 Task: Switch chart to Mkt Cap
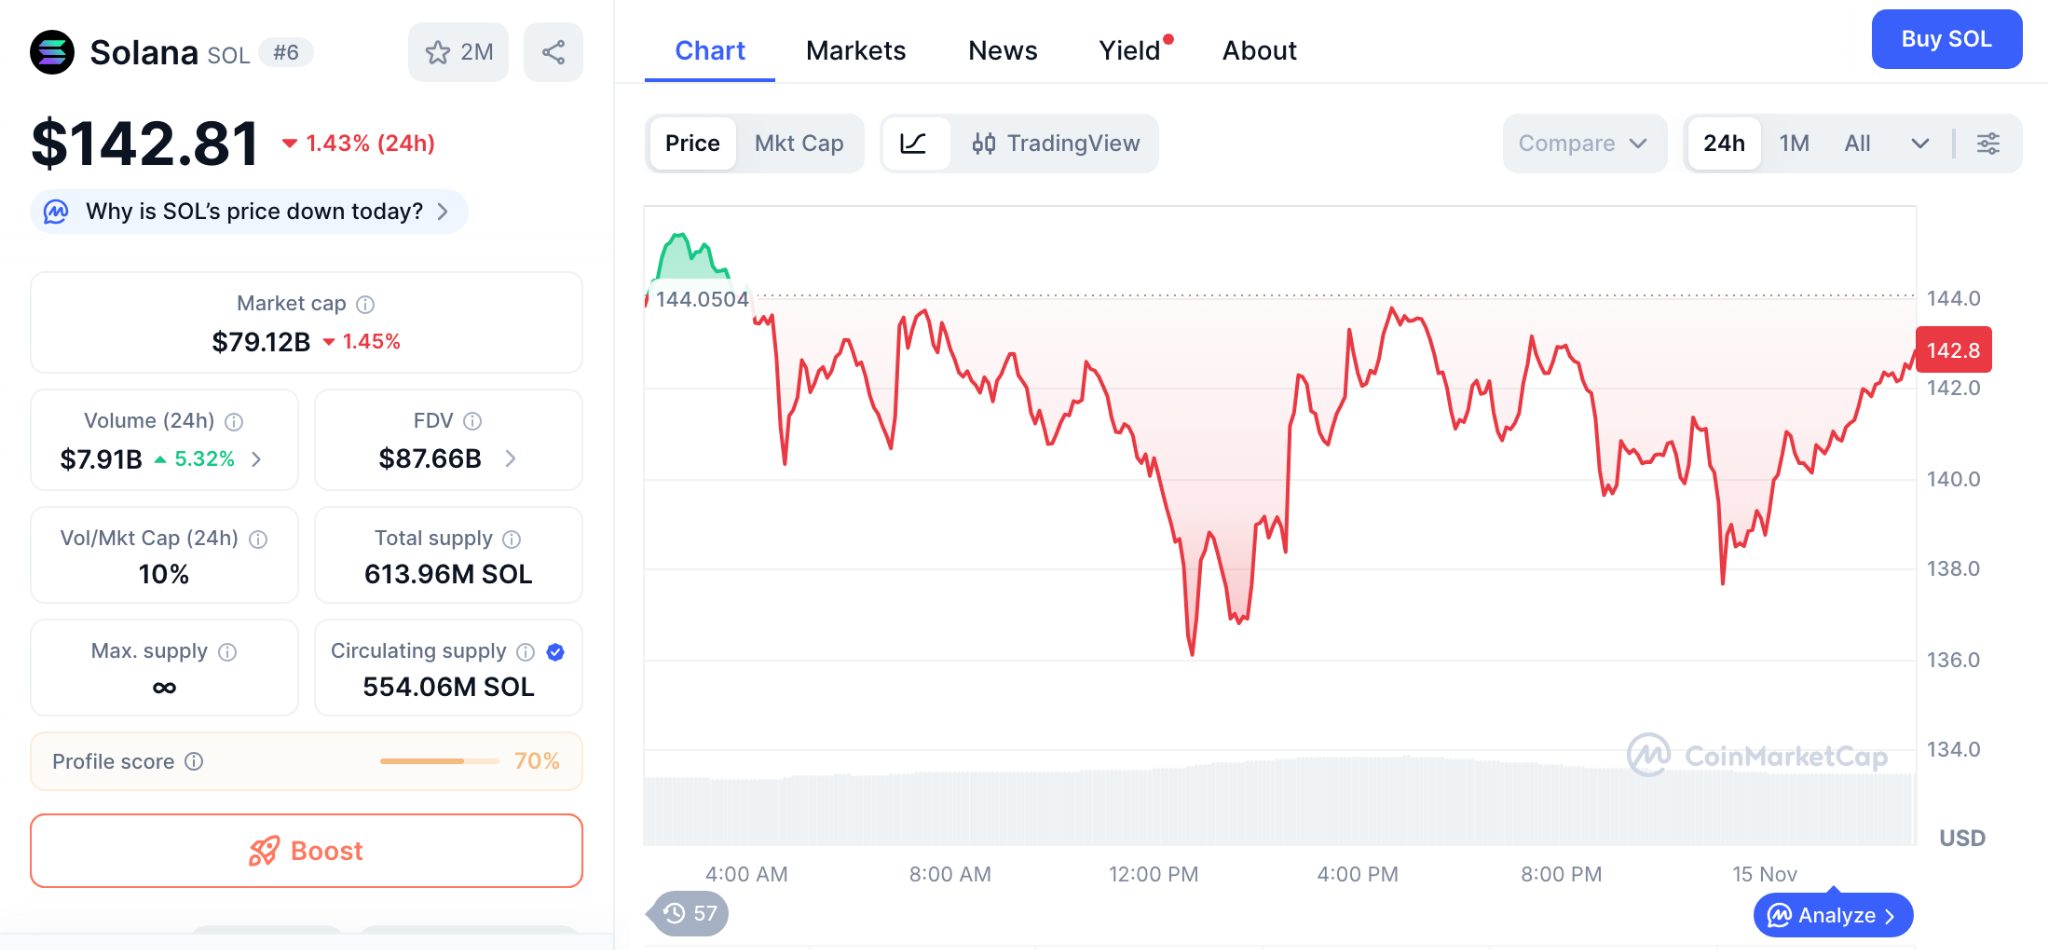coord(798,144)
